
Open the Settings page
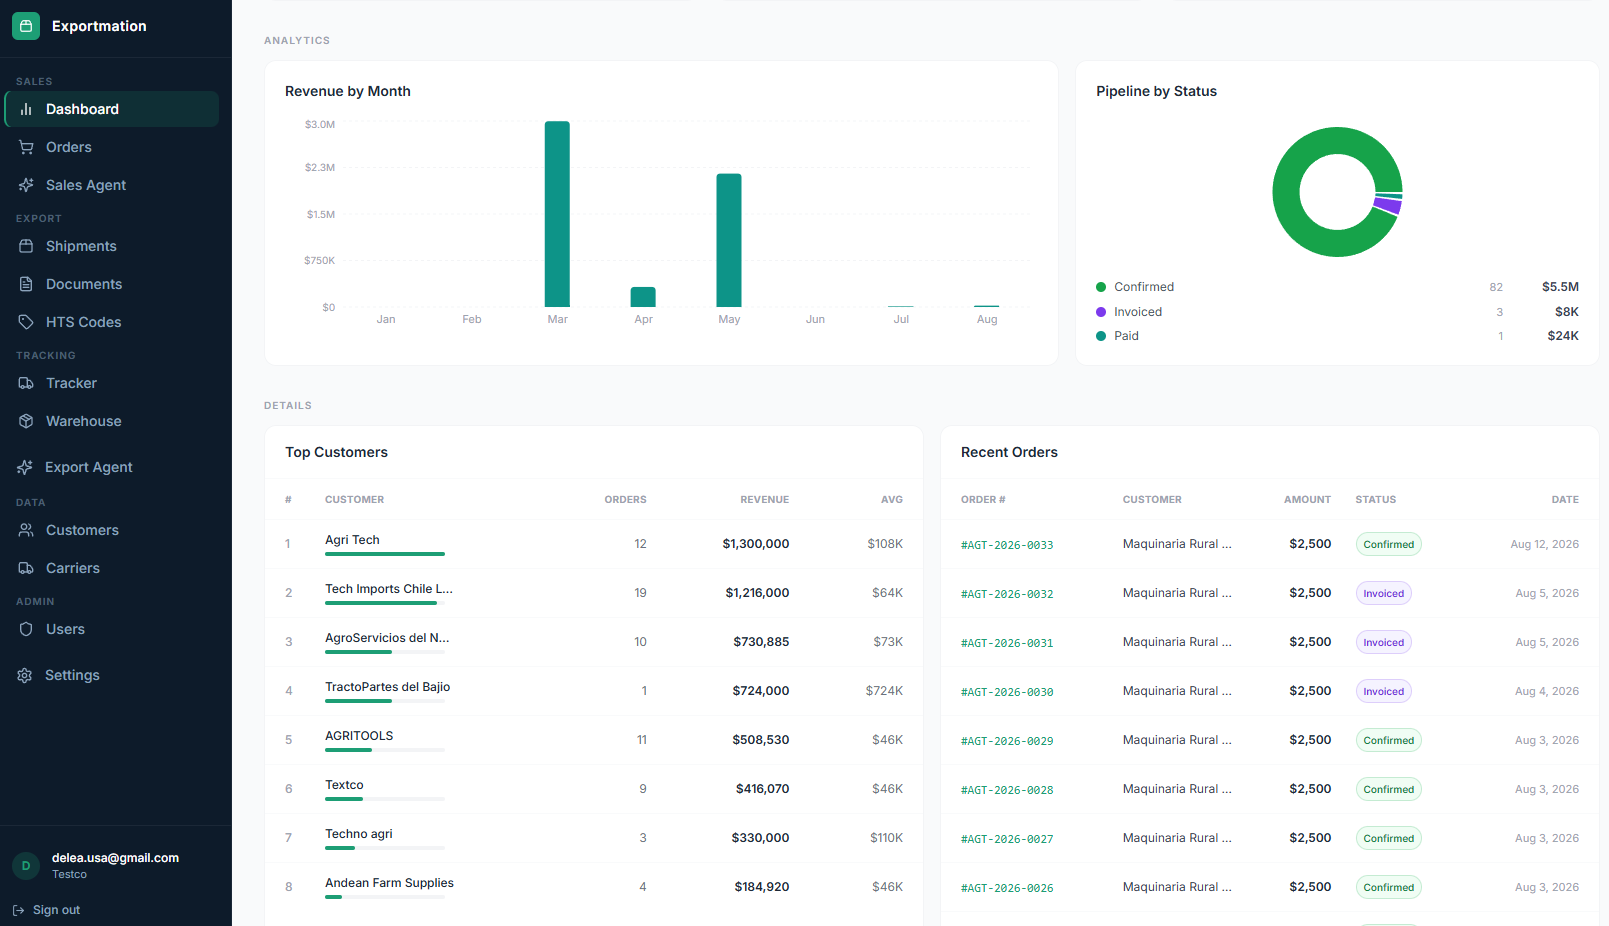tap(112, 675)
